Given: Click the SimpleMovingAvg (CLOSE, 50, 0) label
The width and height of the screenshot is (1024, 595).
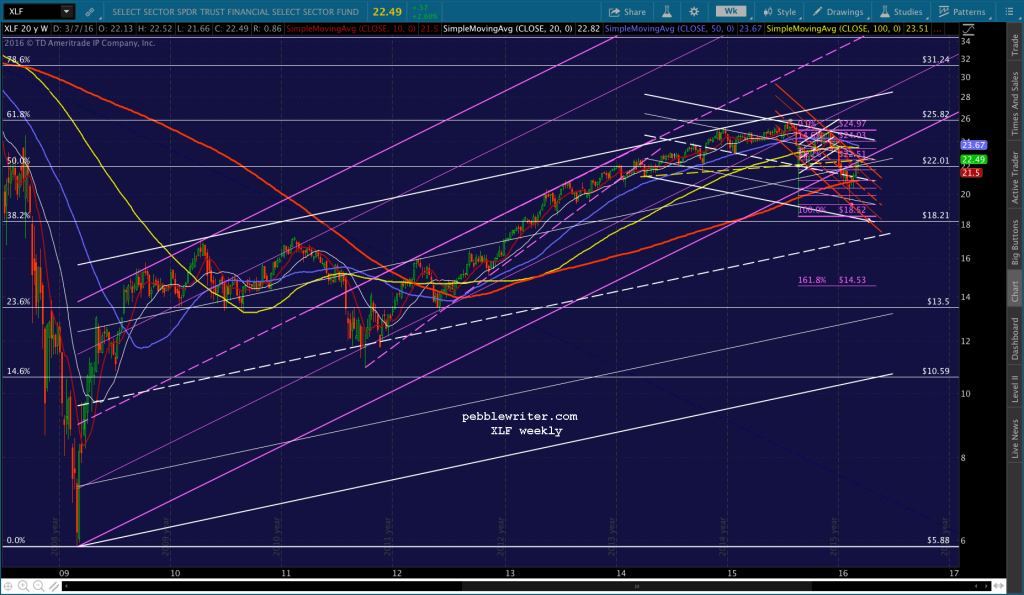Looking at the screenshot, I should [670, 29].
